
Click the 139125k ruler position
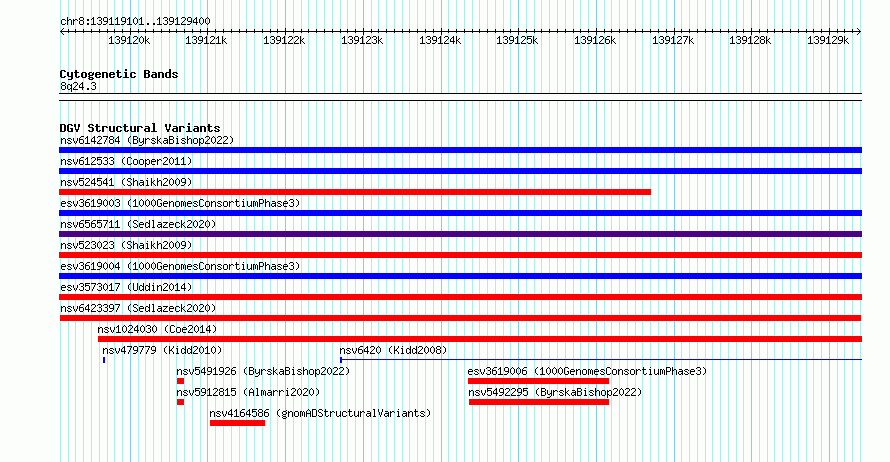pyautogui.click(x=518, y=40)
